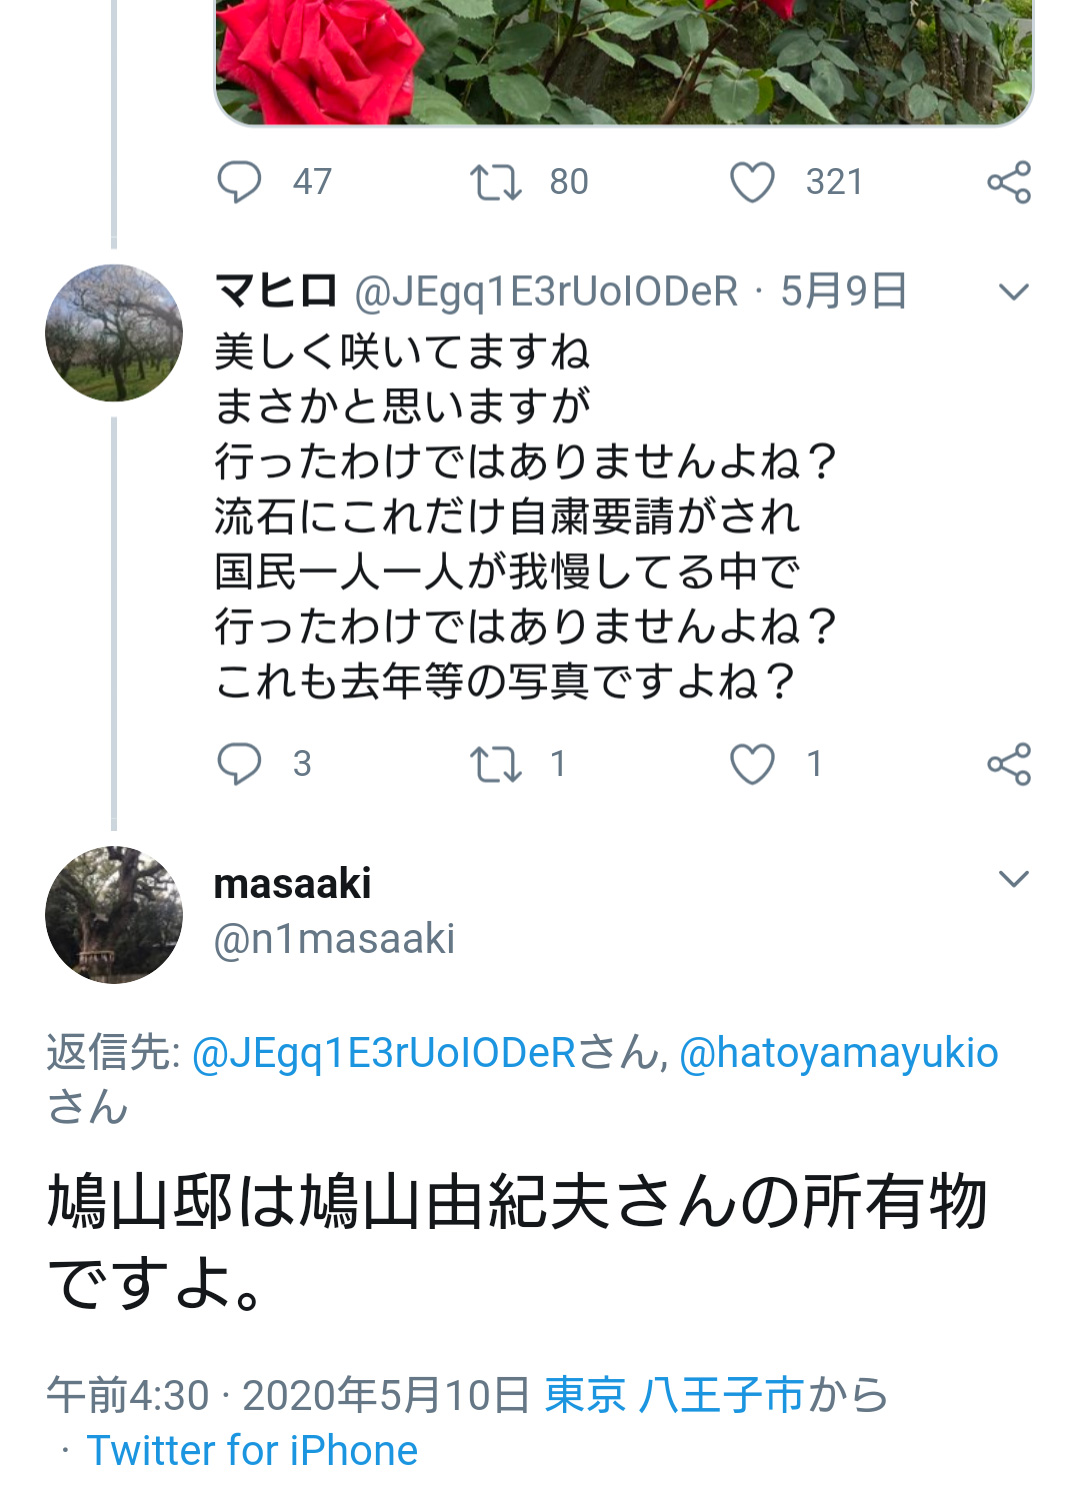The width and height of the screenshot is (1080, 1499).
Task: Share マヒロ's tweet
Action: [1008, 764]
